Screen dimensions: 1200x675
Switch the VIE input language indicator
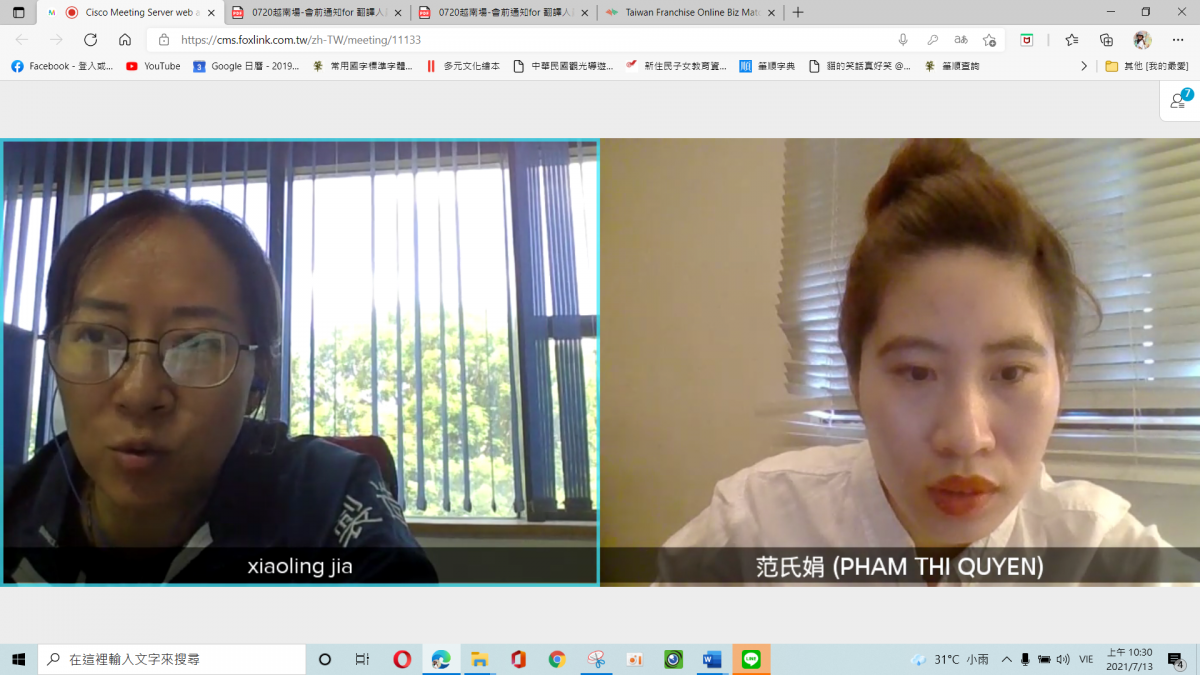pos(1087,660)
